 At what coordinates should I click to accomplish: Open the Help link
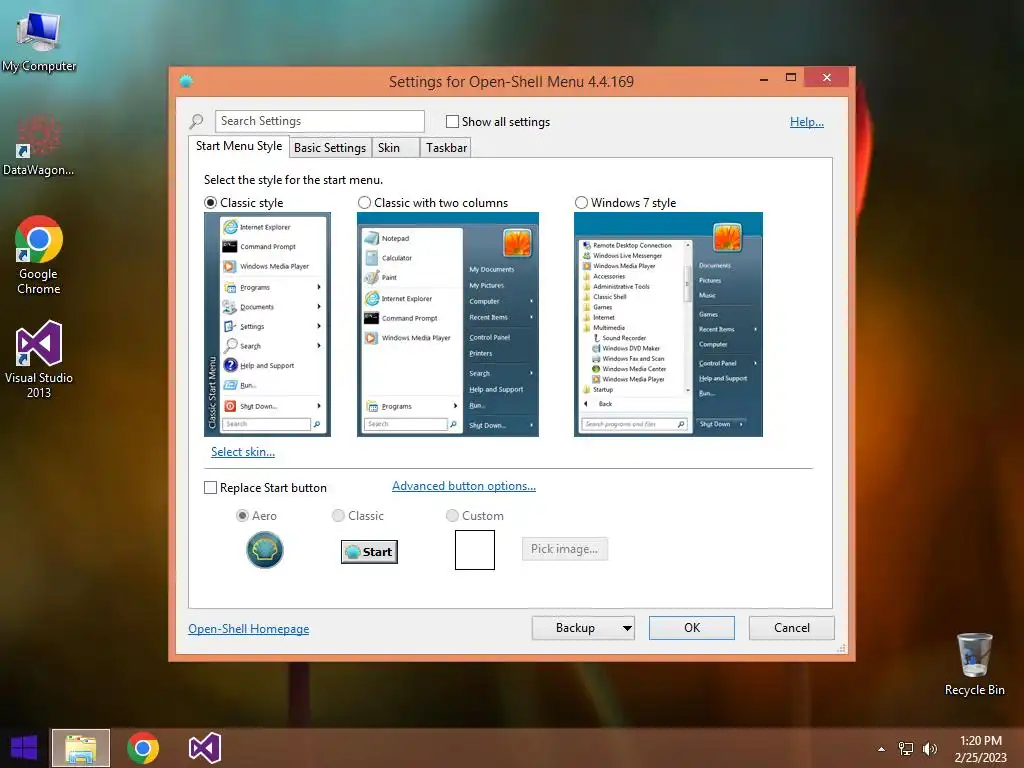[807, 122]
